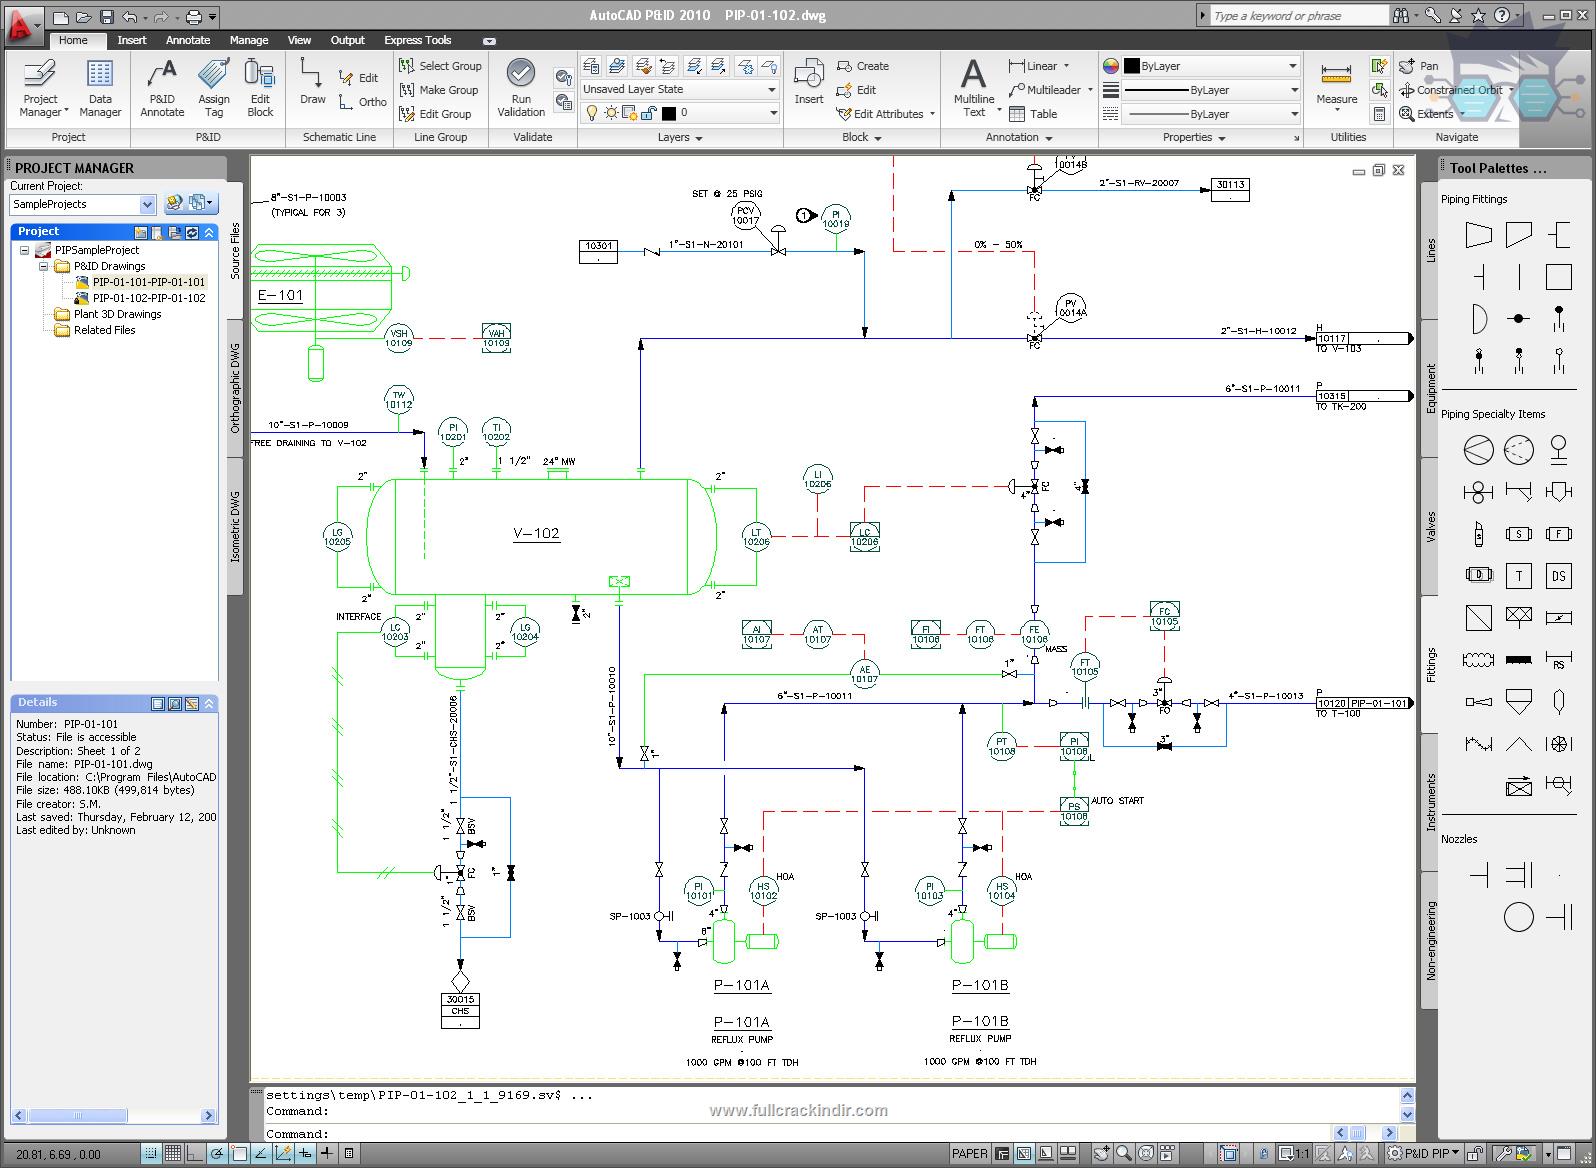Expand the Layers panel title arrow
Viewport: 1596px width, 1168px height.
coord(698,138)
